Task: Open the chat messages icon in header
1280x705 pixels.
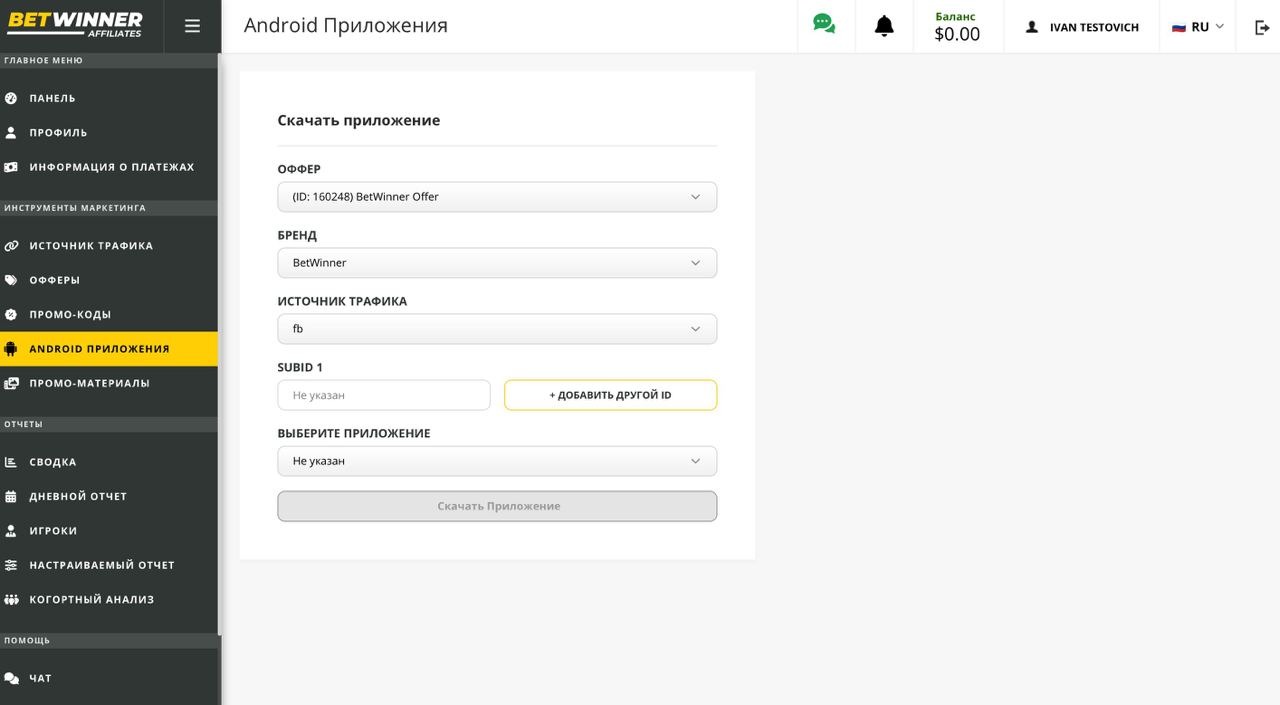Action: 823,21
